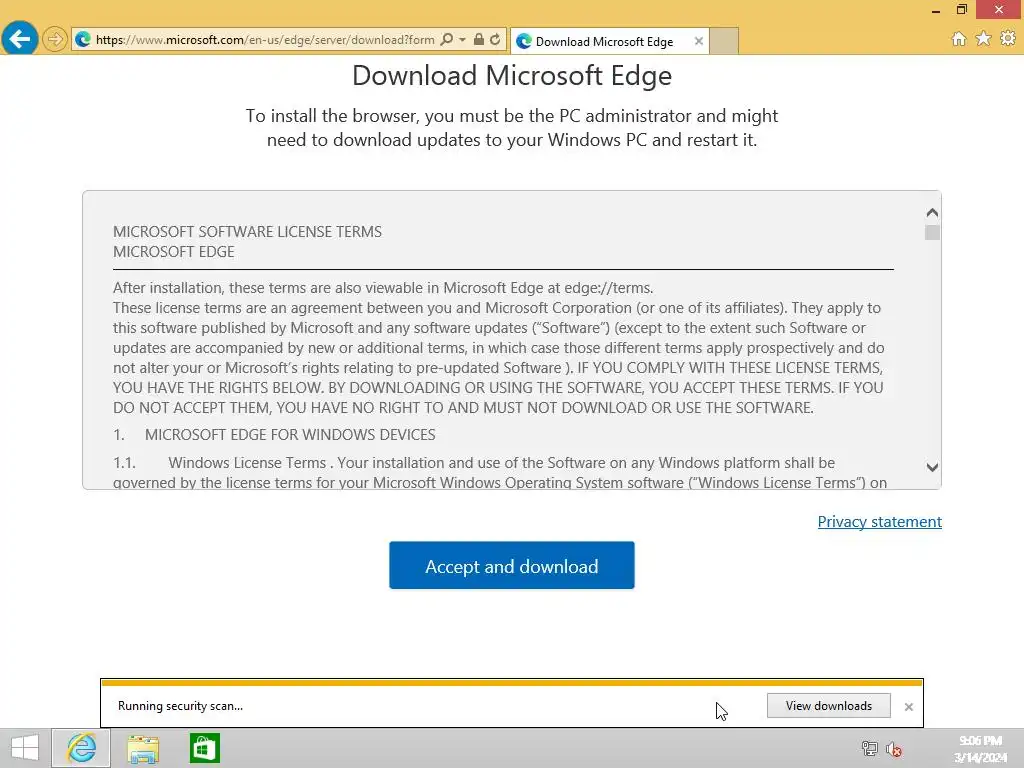
Task: Restore down the browser window
Action: pyautogui.click(x=961, y=9)
